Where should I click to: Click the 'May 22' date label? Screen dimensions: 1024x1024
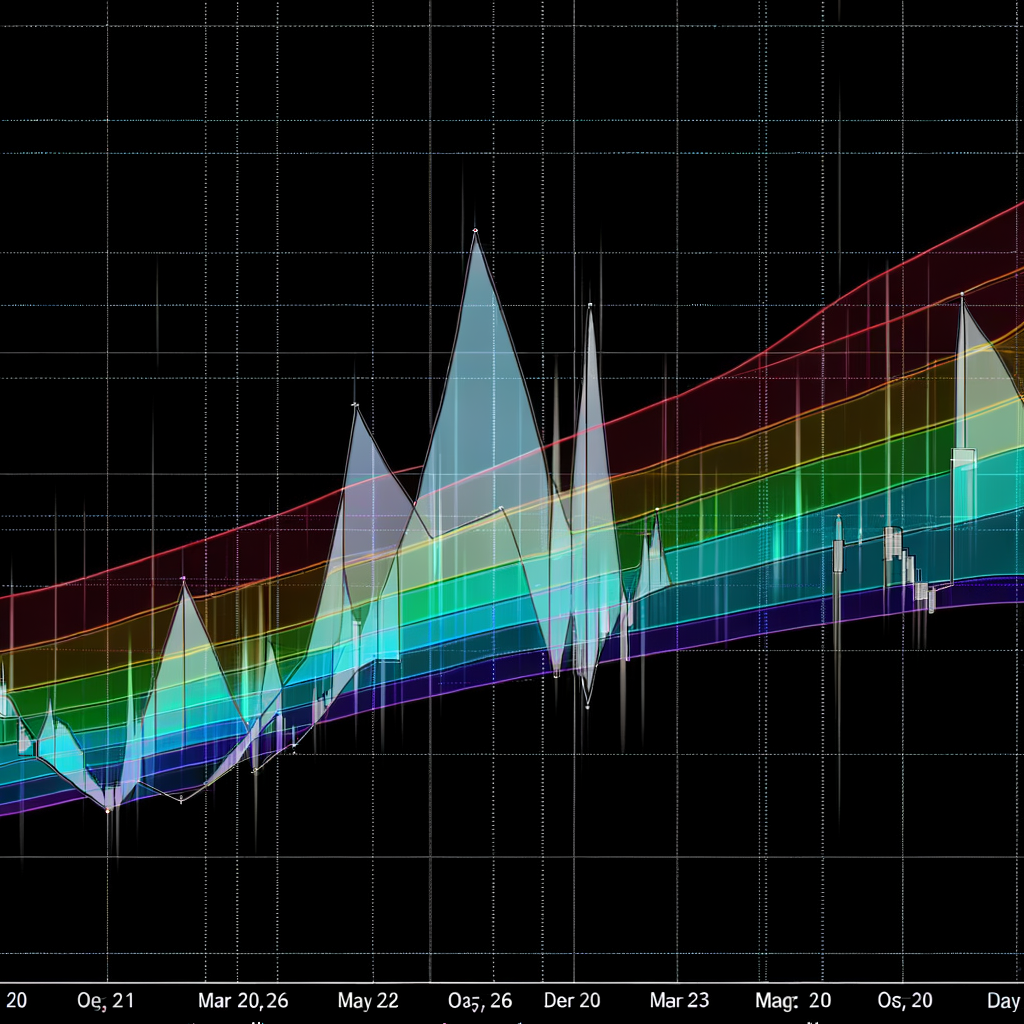point(368,1000)
